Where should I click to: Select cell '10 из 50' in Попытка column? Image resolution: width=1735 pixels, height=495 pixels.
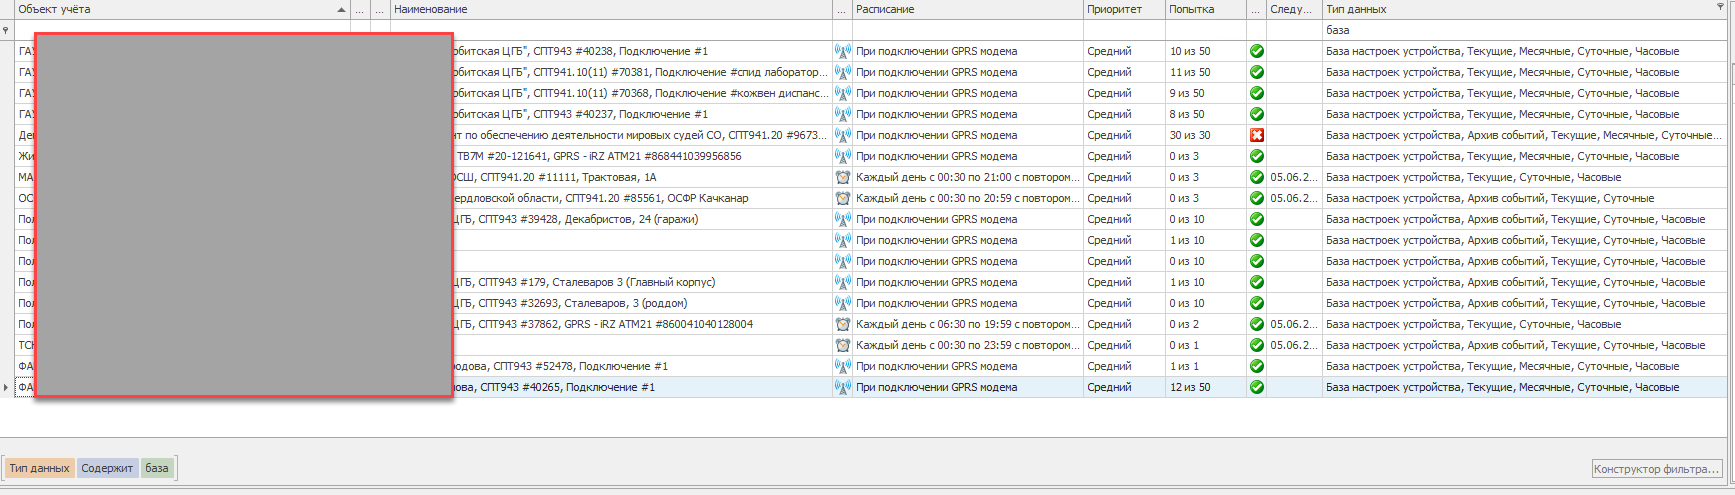coord(1206,51)
